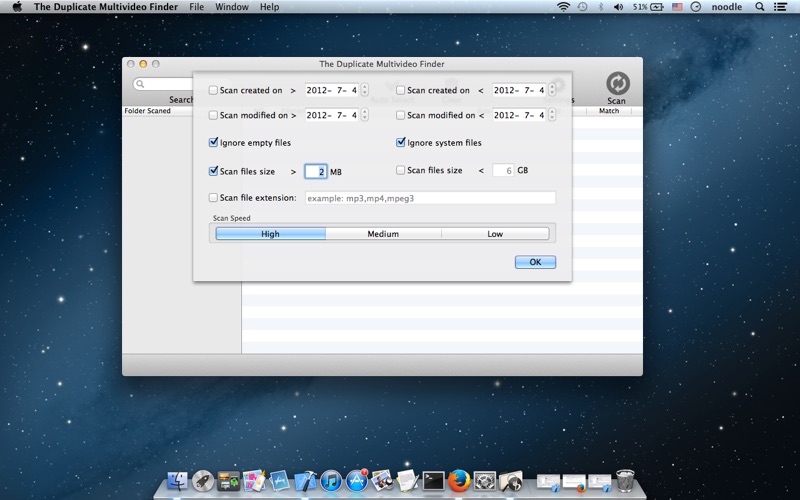
Task: Uncheck 'Ignore empty files'
Action: pyautogui.click(x=213, y=142)
